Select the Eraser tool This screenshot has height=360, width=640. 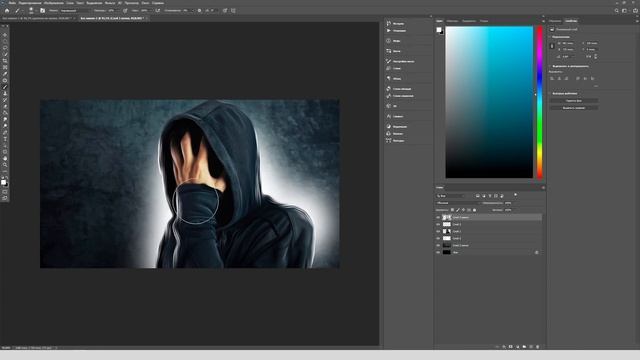tap(5, 106)
